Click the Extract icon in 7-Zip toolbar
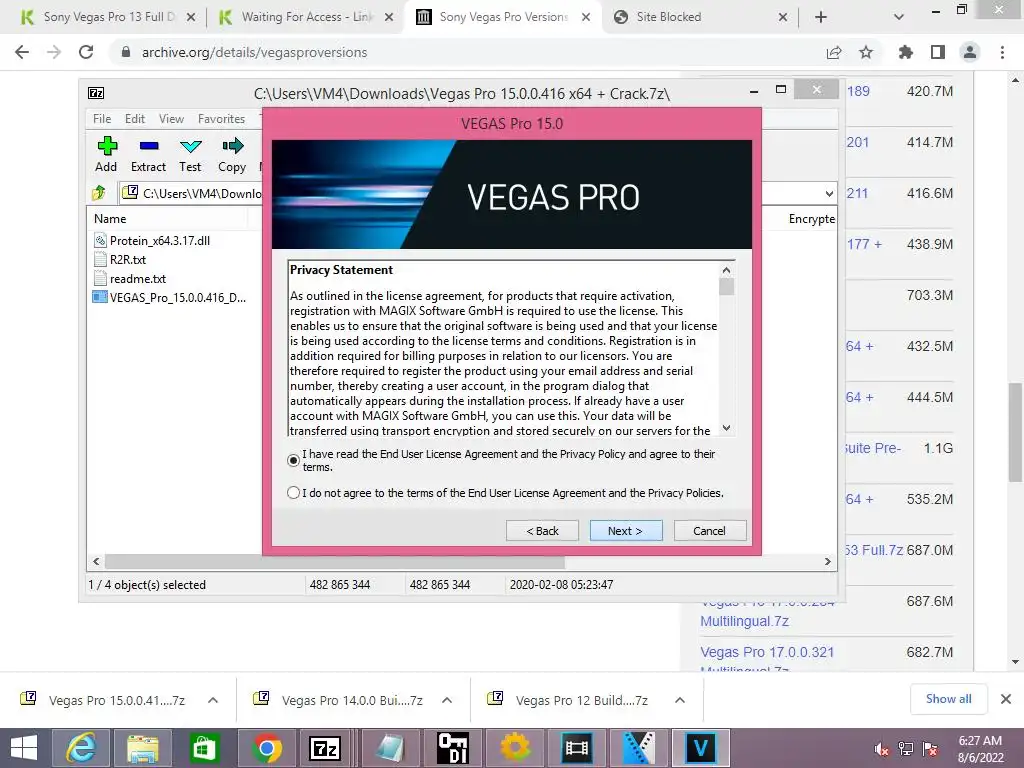Viewport: 1024px width, 768px height. [x=149, y=146]
